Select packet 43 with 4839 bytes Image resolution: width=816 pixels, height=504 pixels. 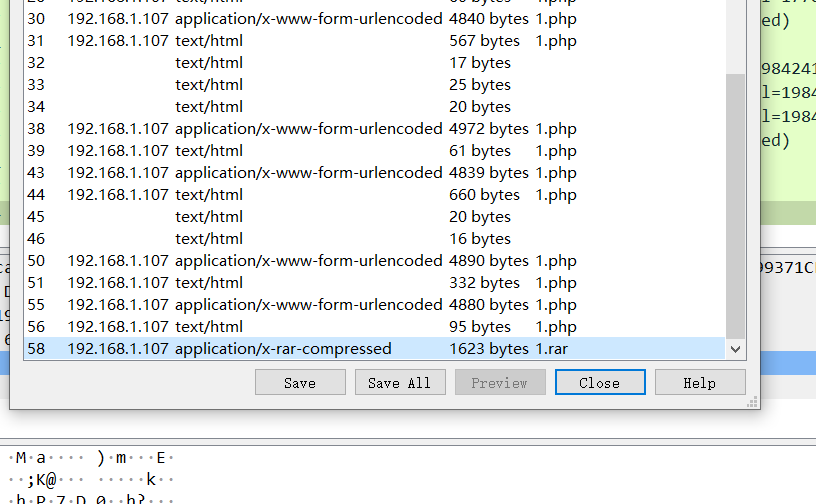click(375, 172)
